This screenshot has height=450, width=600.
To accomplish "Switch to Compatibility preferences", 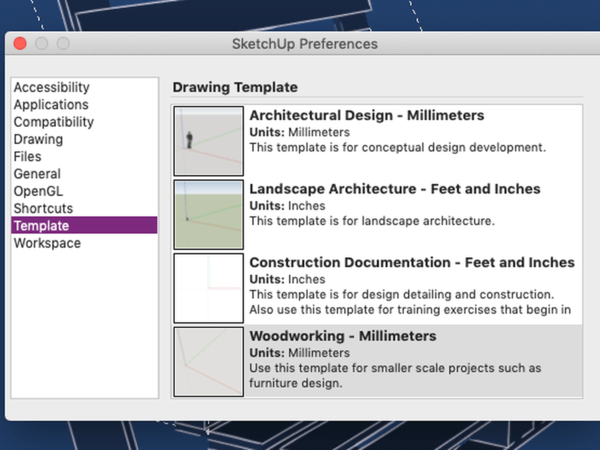I will 54,122.
